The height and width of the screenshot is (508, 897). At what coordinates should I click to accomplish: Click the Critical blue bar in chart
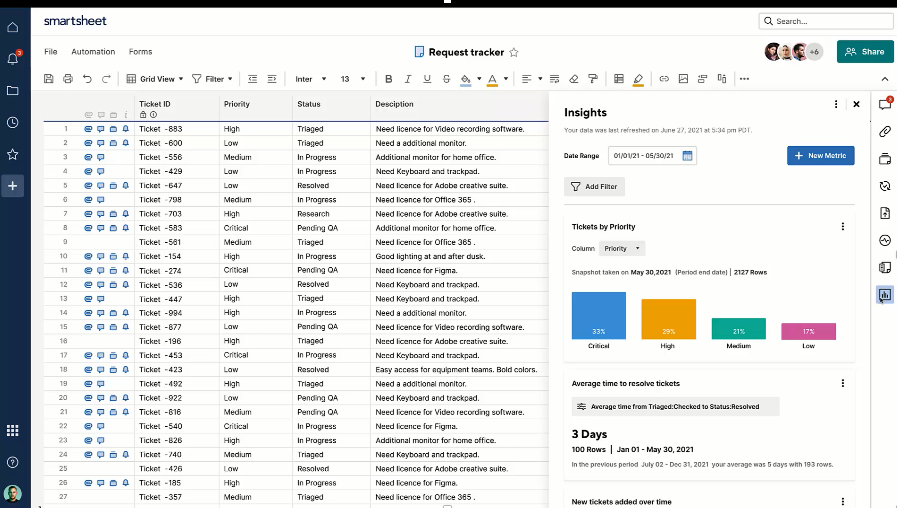point(598,316)
